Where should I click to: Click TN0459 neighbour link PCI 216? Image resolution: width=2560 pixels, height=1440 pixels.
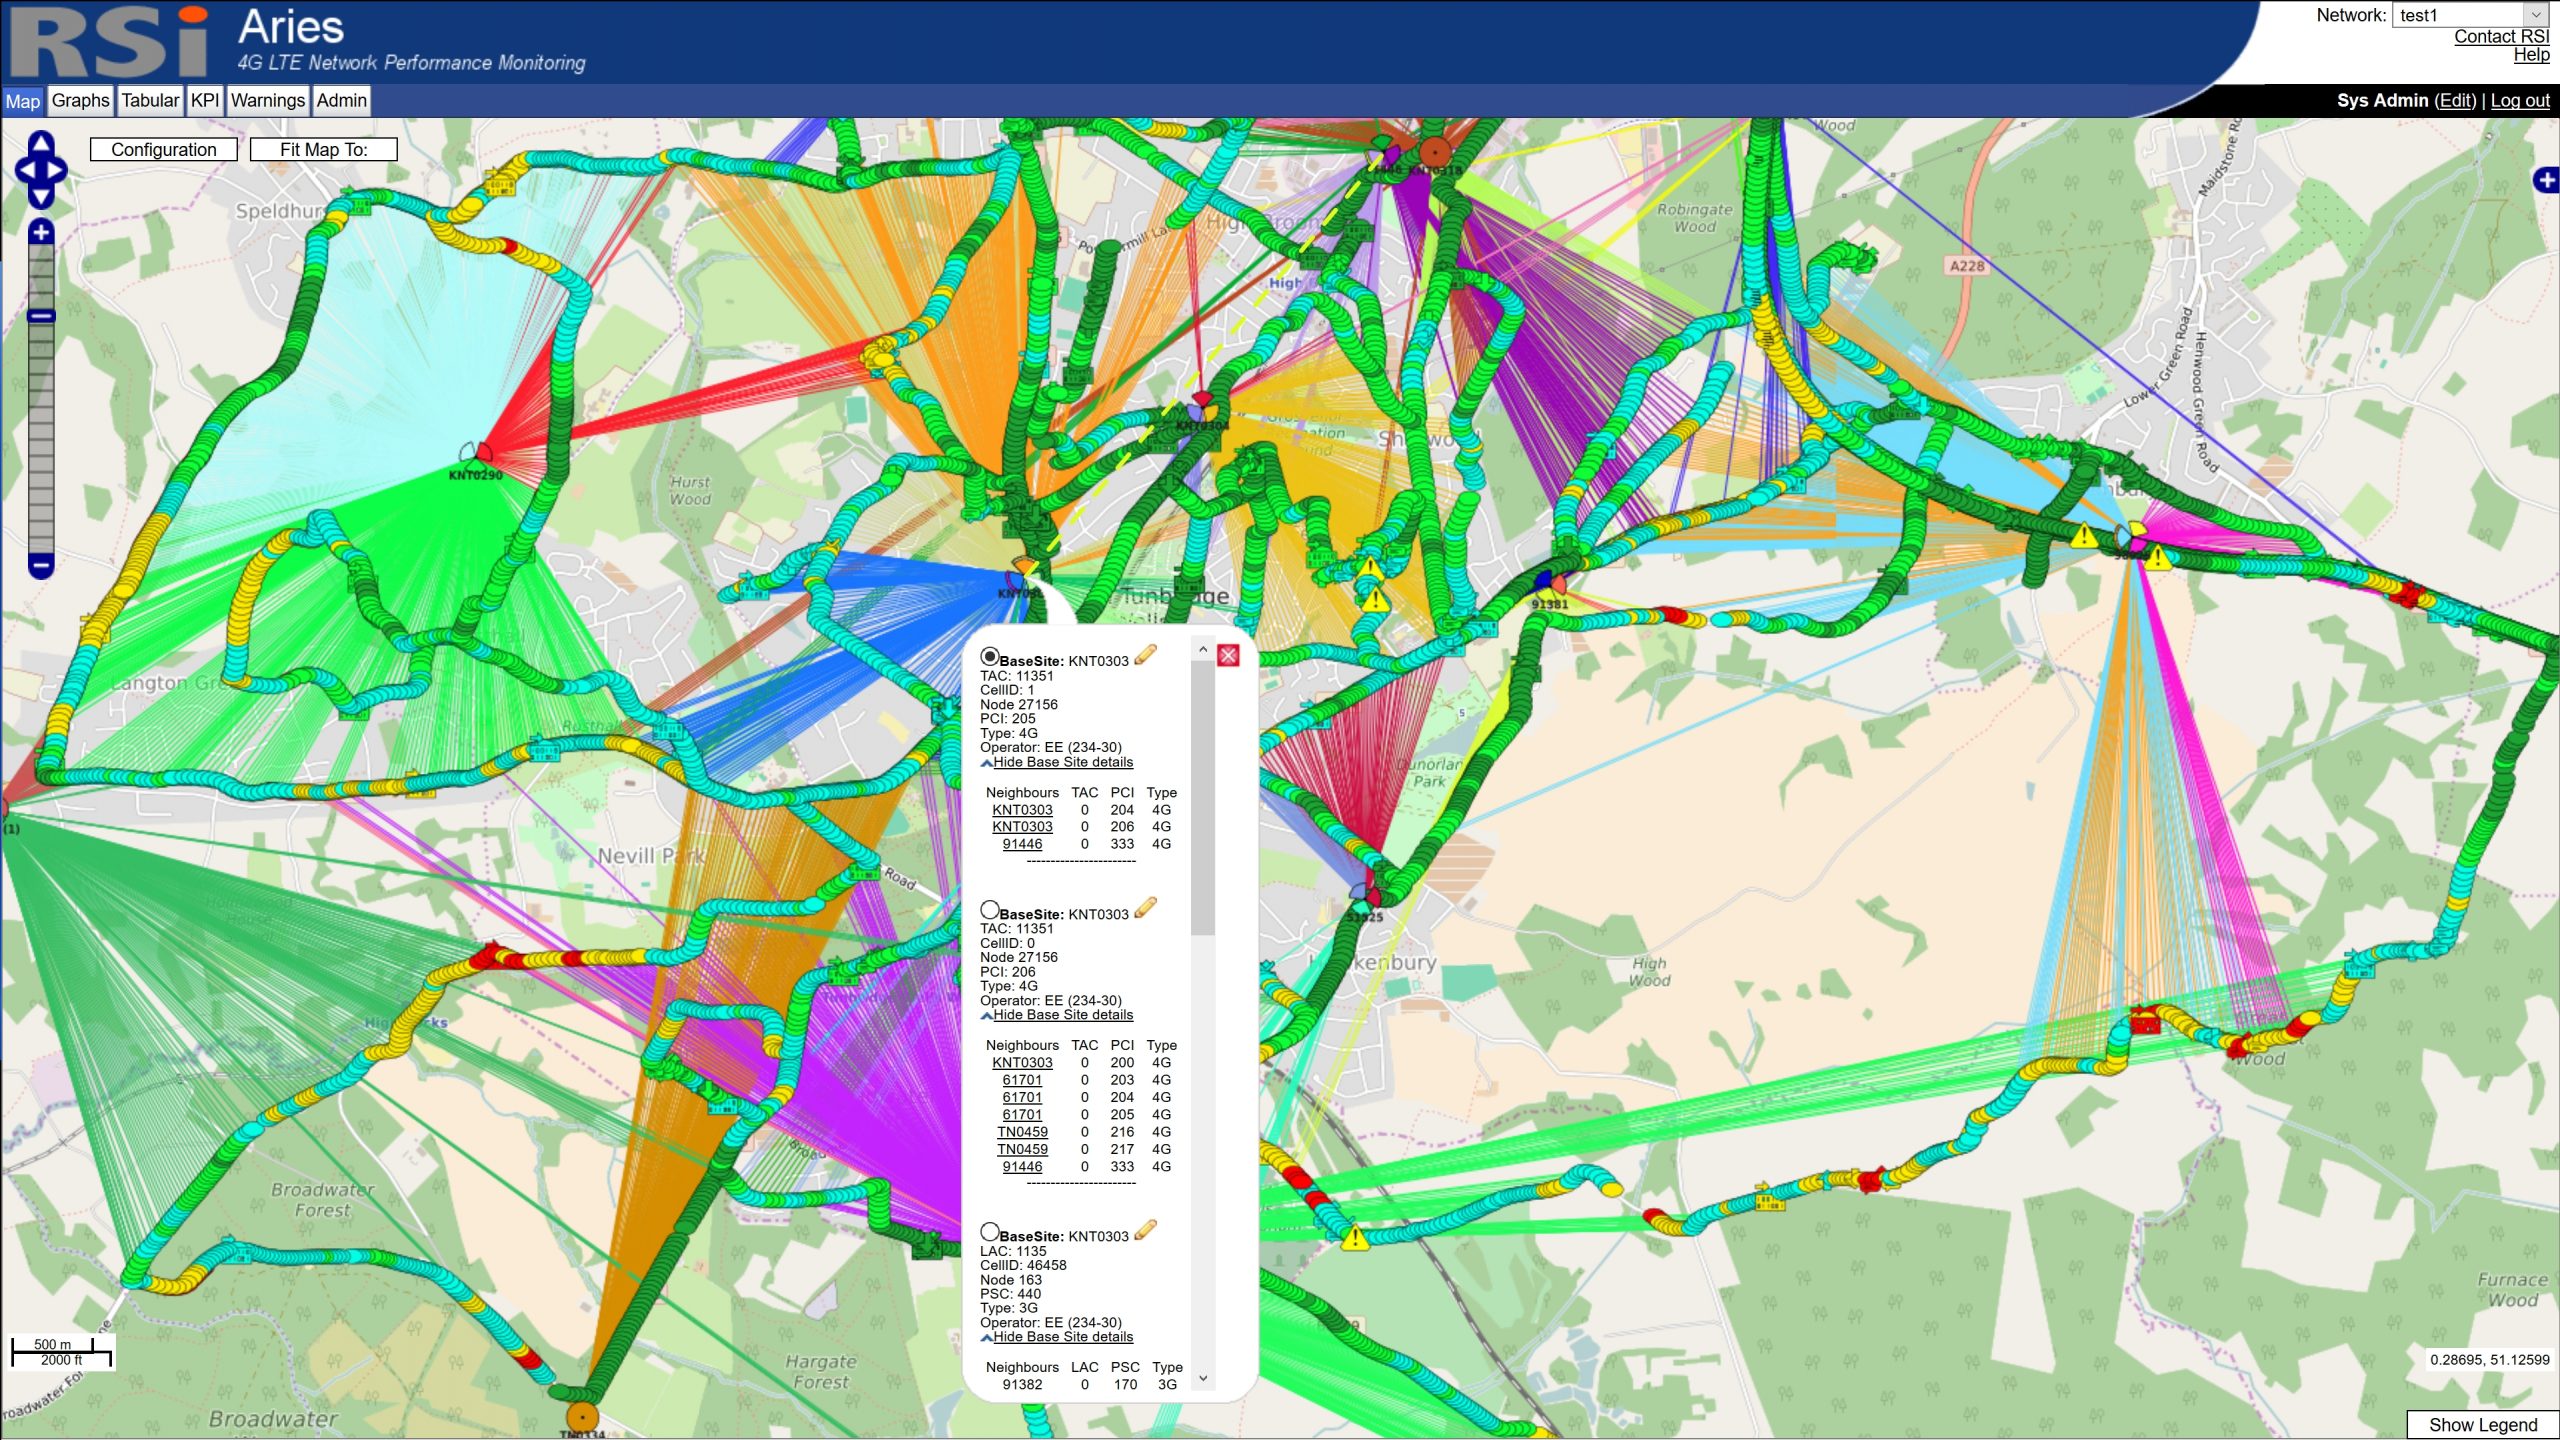tap(1022, 1132)
